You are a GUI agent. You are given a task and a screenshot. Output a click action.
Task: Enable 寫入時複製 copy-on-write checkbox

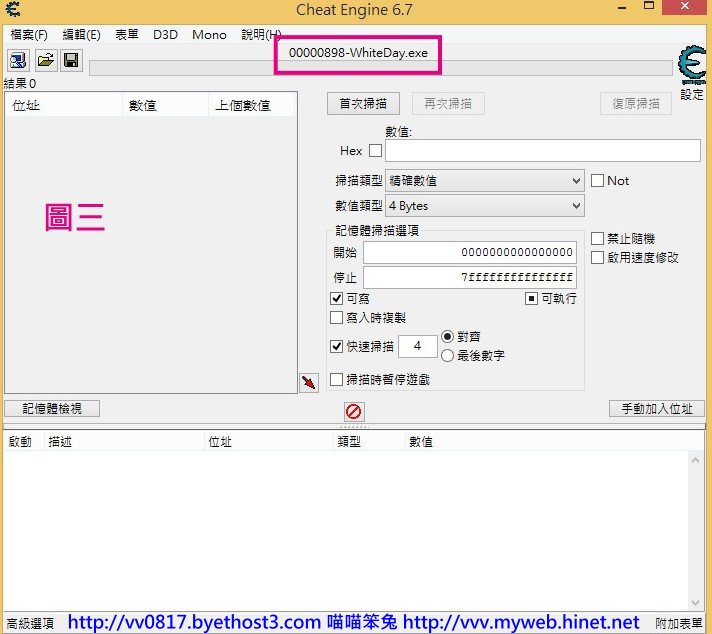[336, 317]
